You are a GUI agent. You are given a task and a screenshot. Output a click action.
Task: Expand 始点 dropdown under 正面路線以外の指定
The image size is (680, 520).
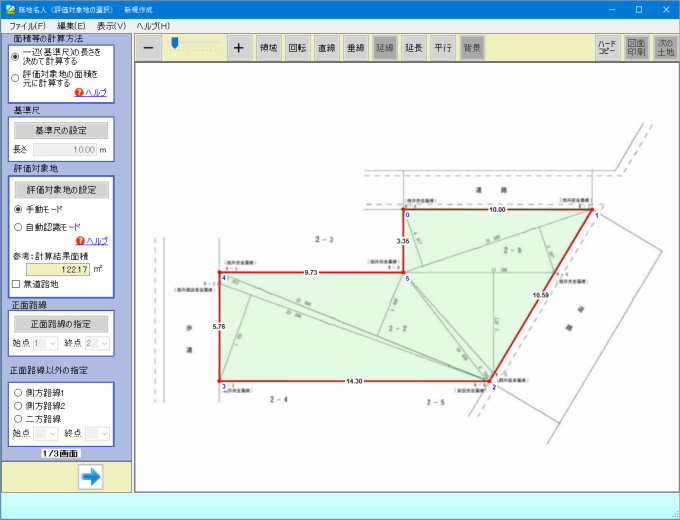pos(45,433)
